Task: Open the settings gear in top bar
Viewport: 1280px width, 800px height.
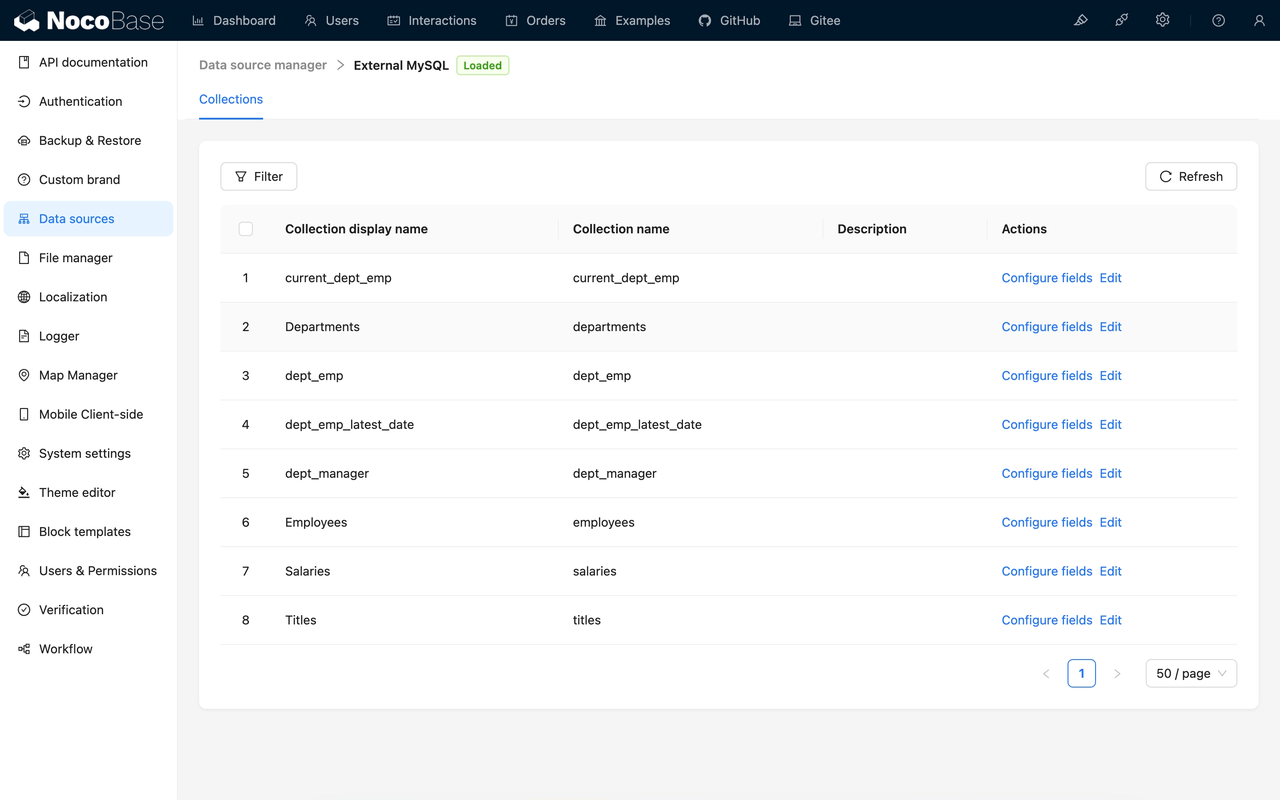Action: point(1162,20)
